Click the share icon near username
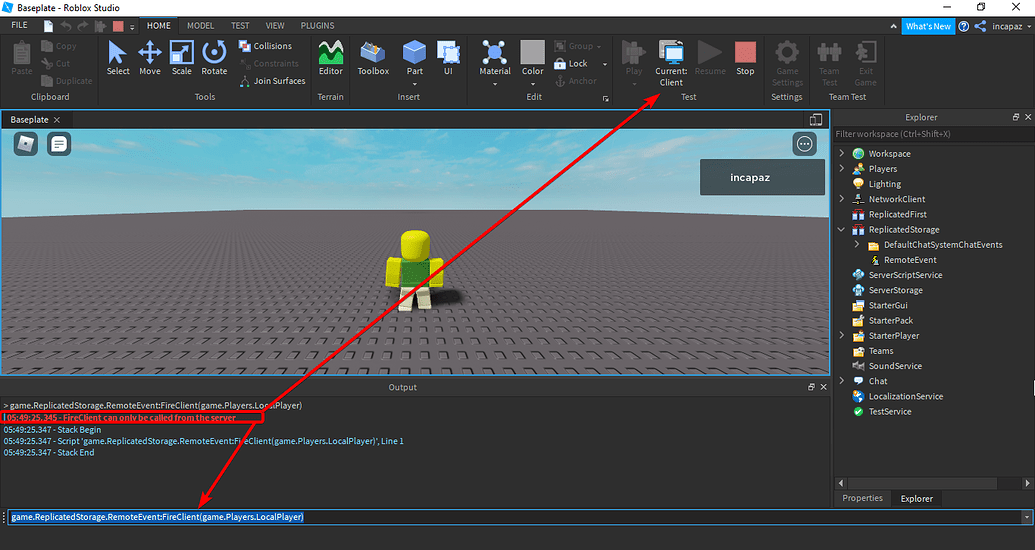Screen dimensions: 1035x550 (980, 26)
